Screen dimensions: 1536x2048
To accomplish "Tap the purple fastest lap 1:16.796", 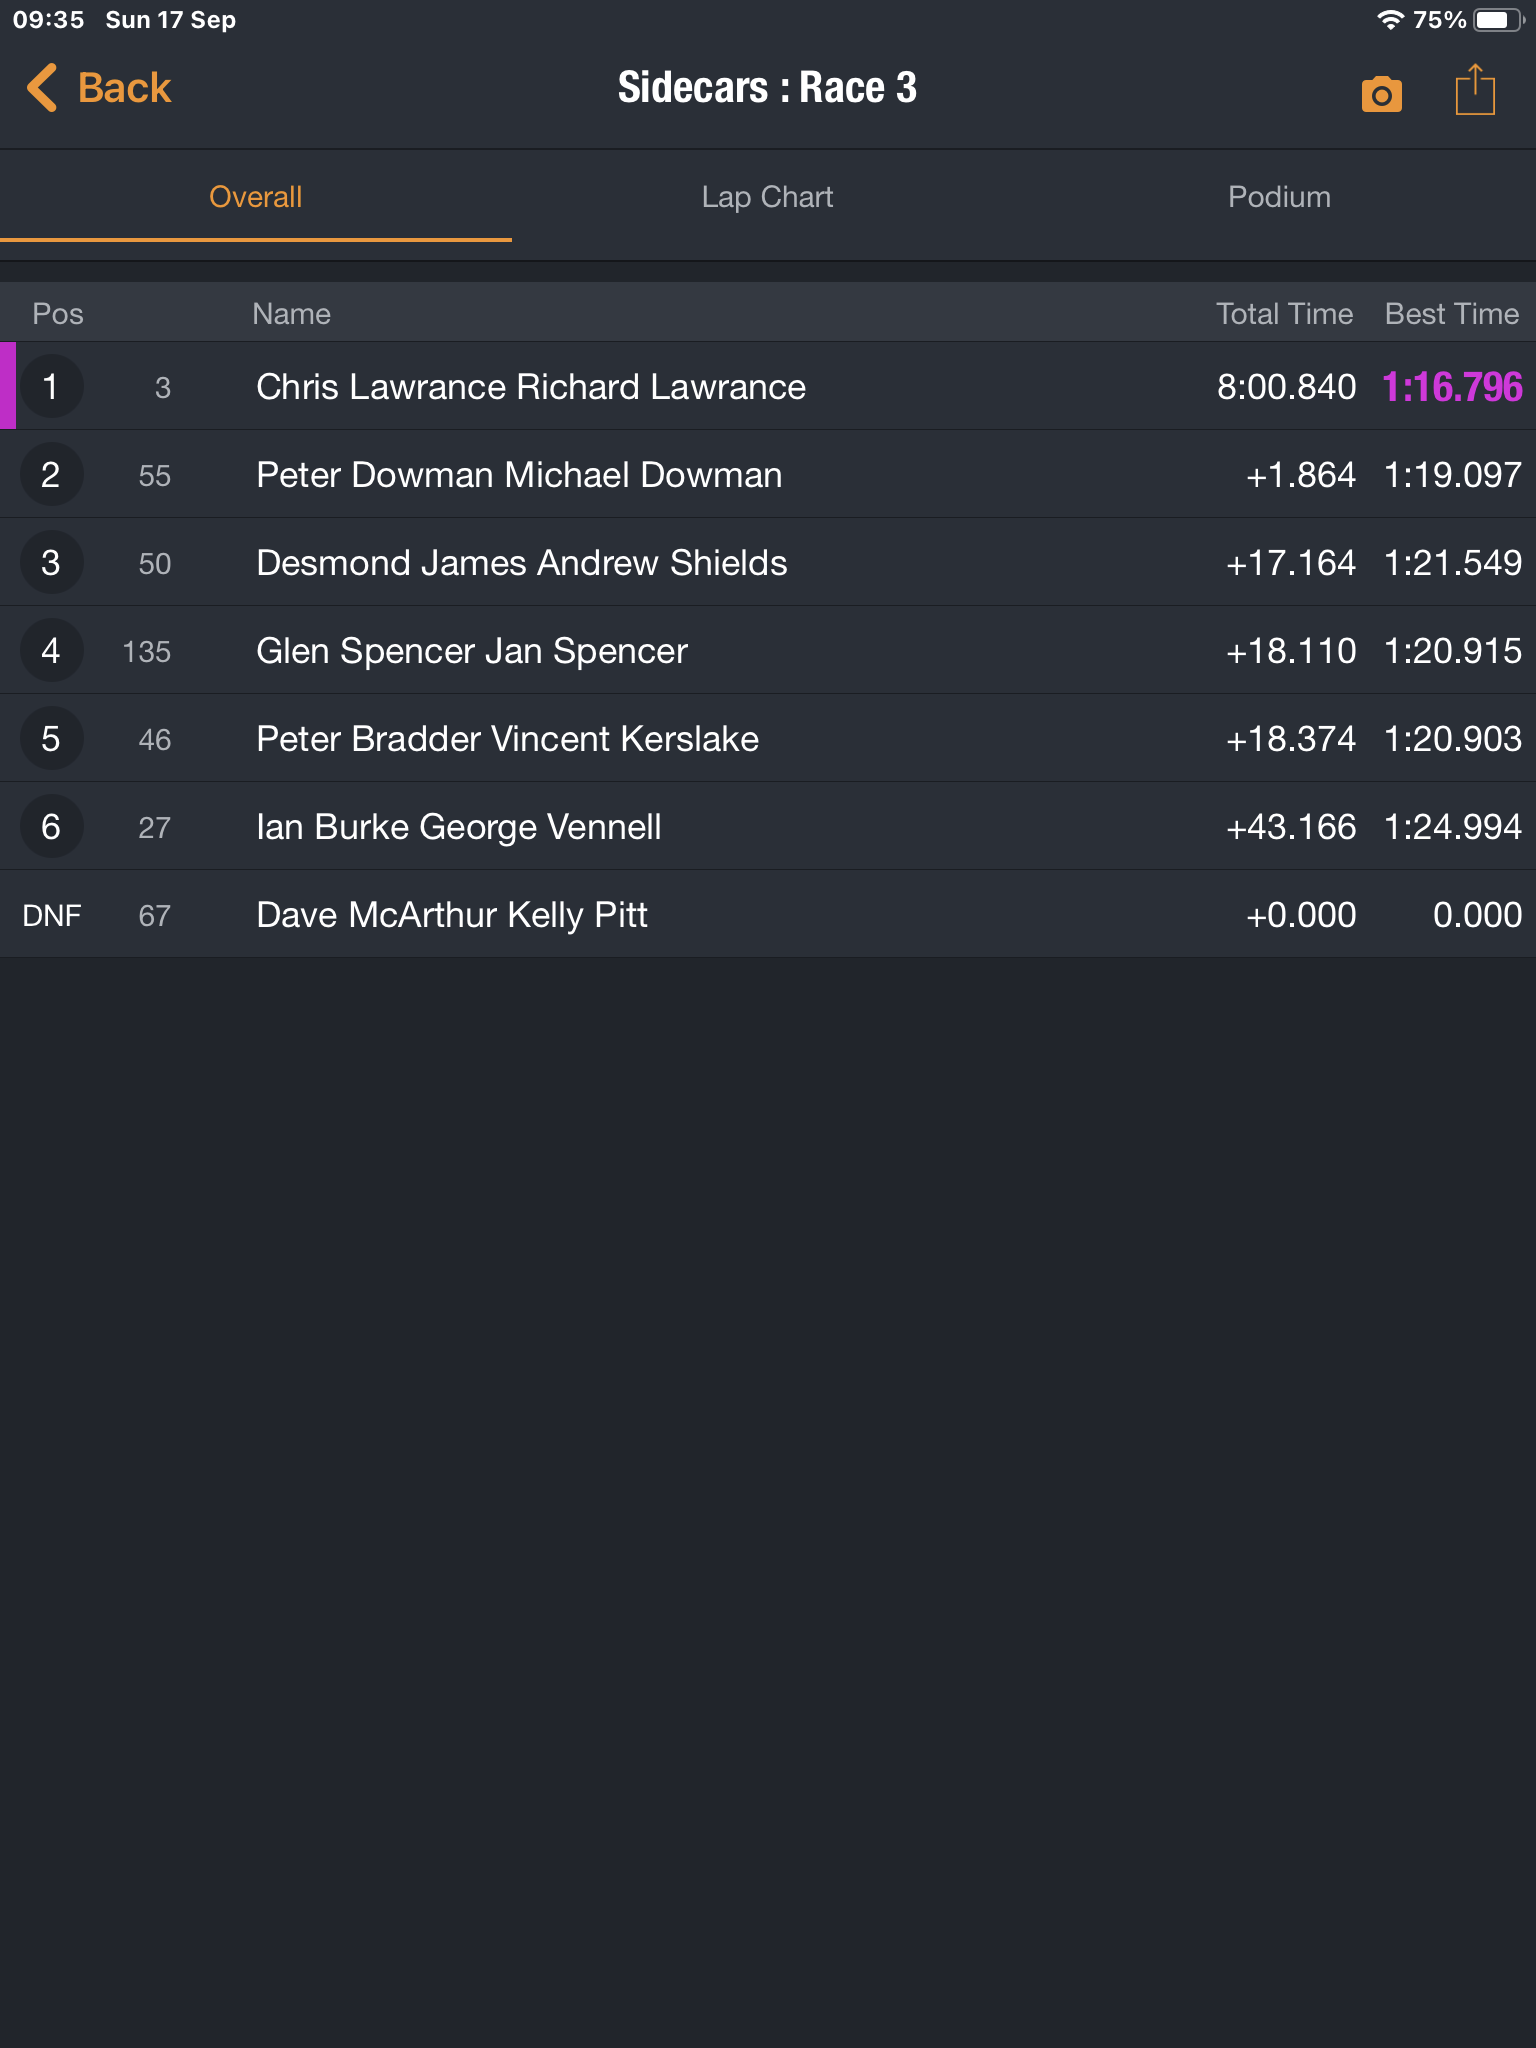I will (x=1451, y=387).
